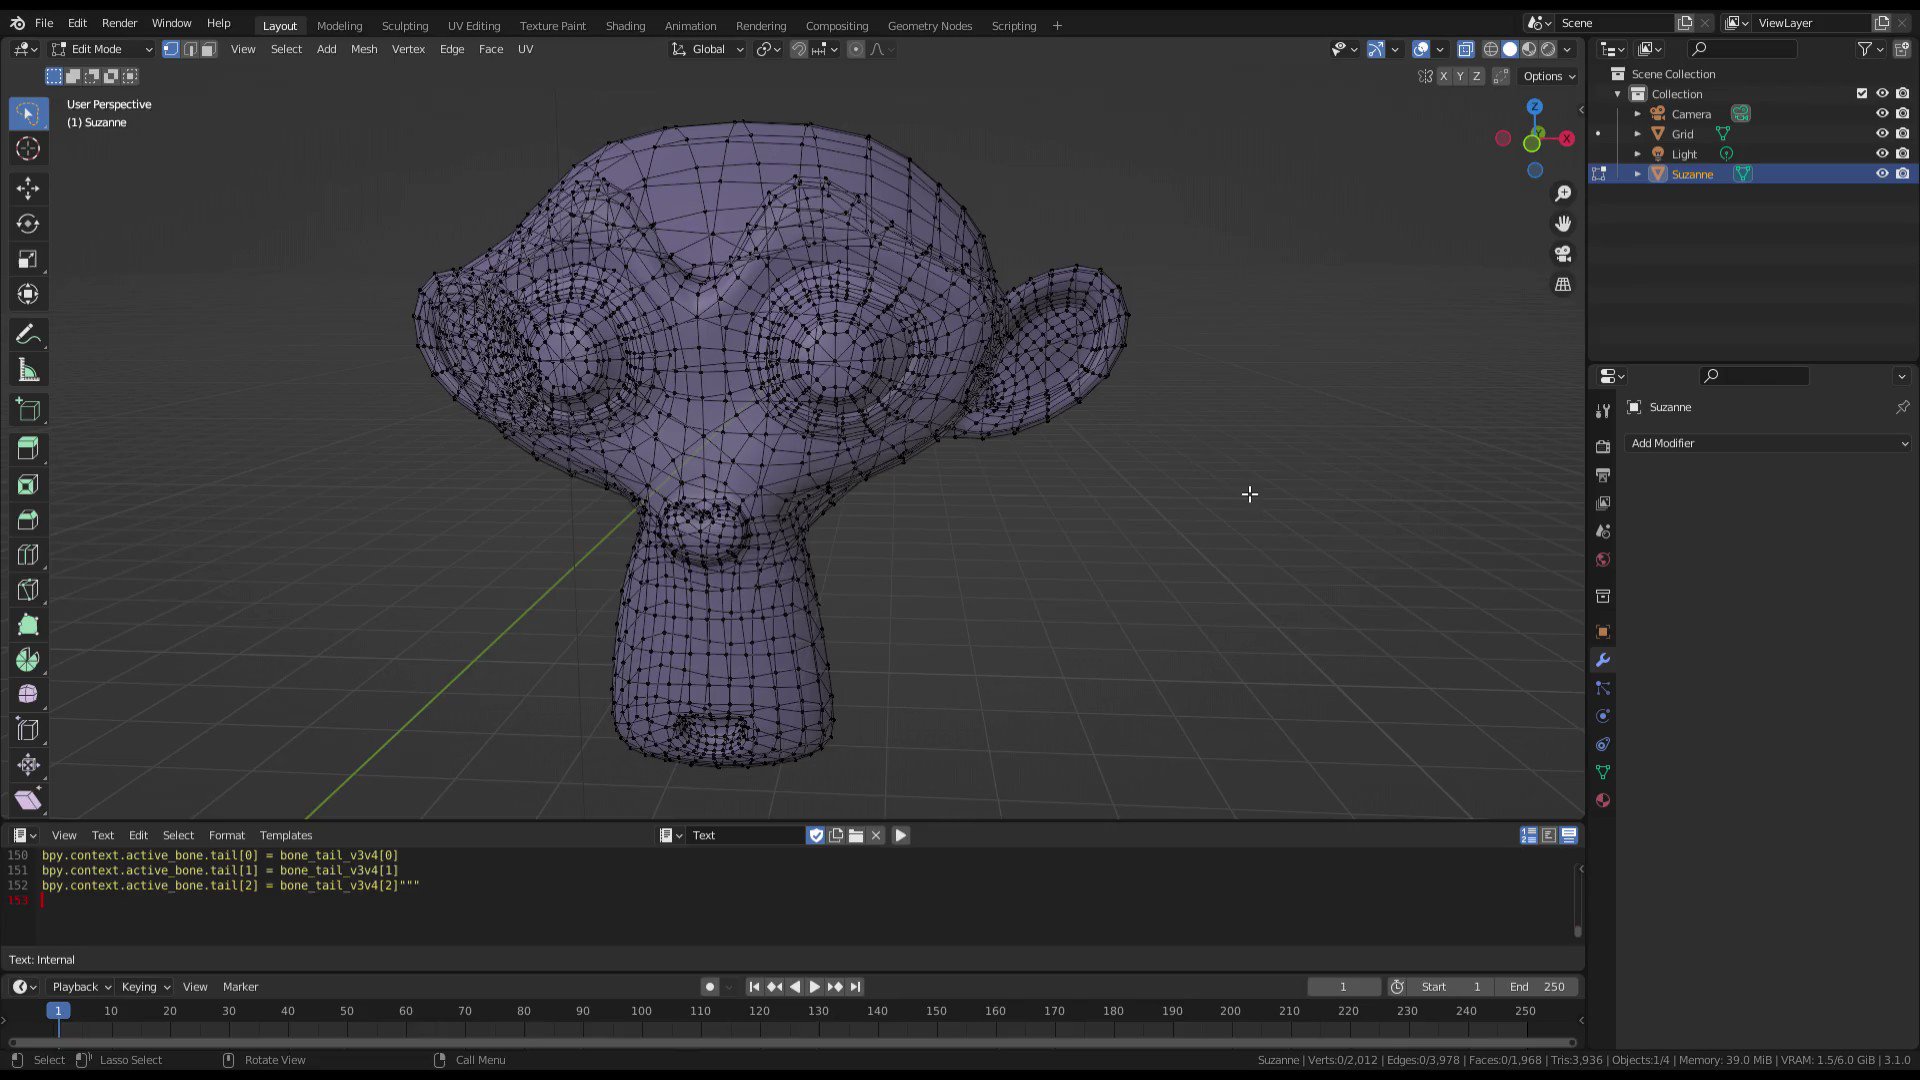
Task: Activate the Measure tool
Action: pyautogui.click(x=28, y=371)
